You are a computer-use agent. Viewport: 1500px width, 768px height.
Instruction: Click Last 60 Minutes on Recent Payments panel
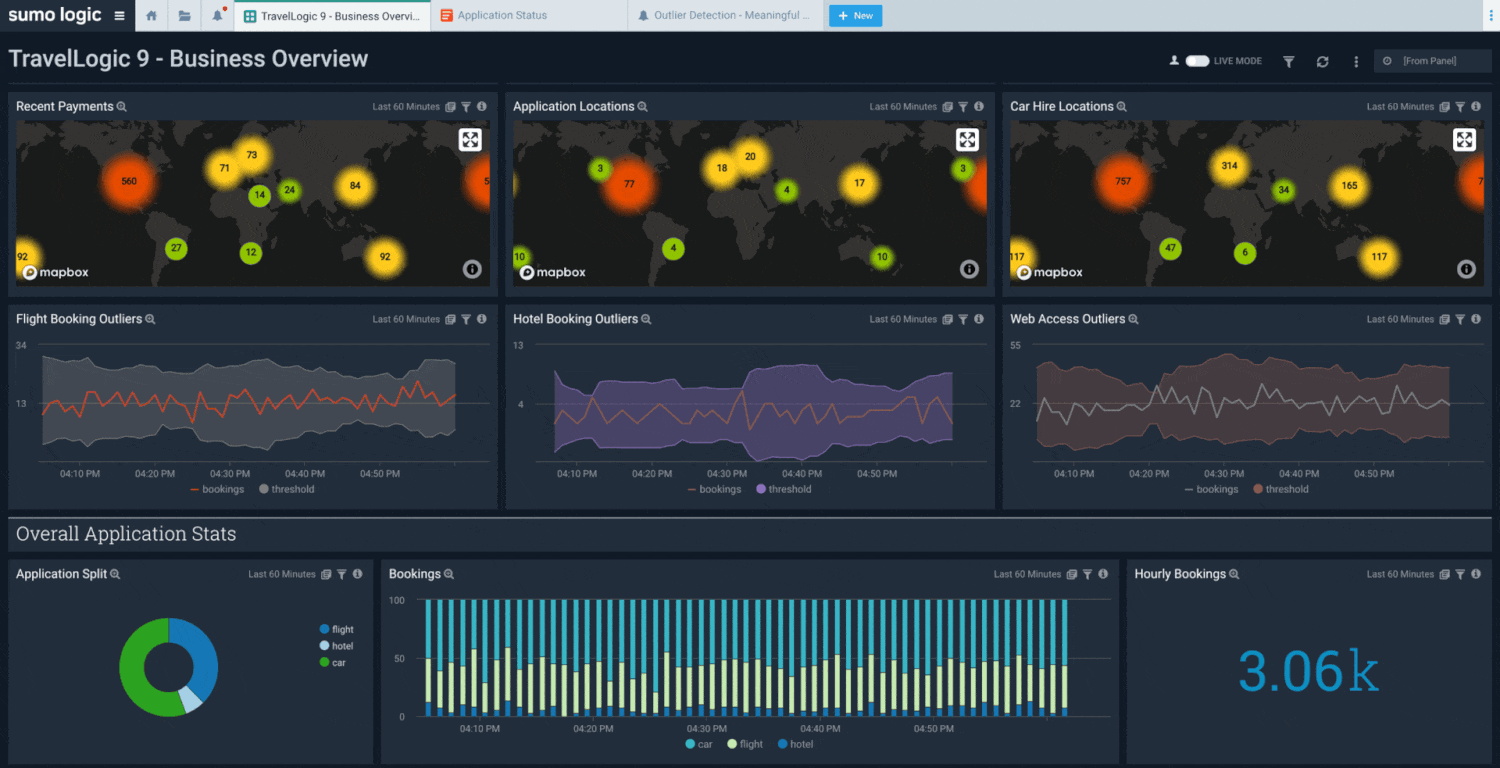coord(406,107)
